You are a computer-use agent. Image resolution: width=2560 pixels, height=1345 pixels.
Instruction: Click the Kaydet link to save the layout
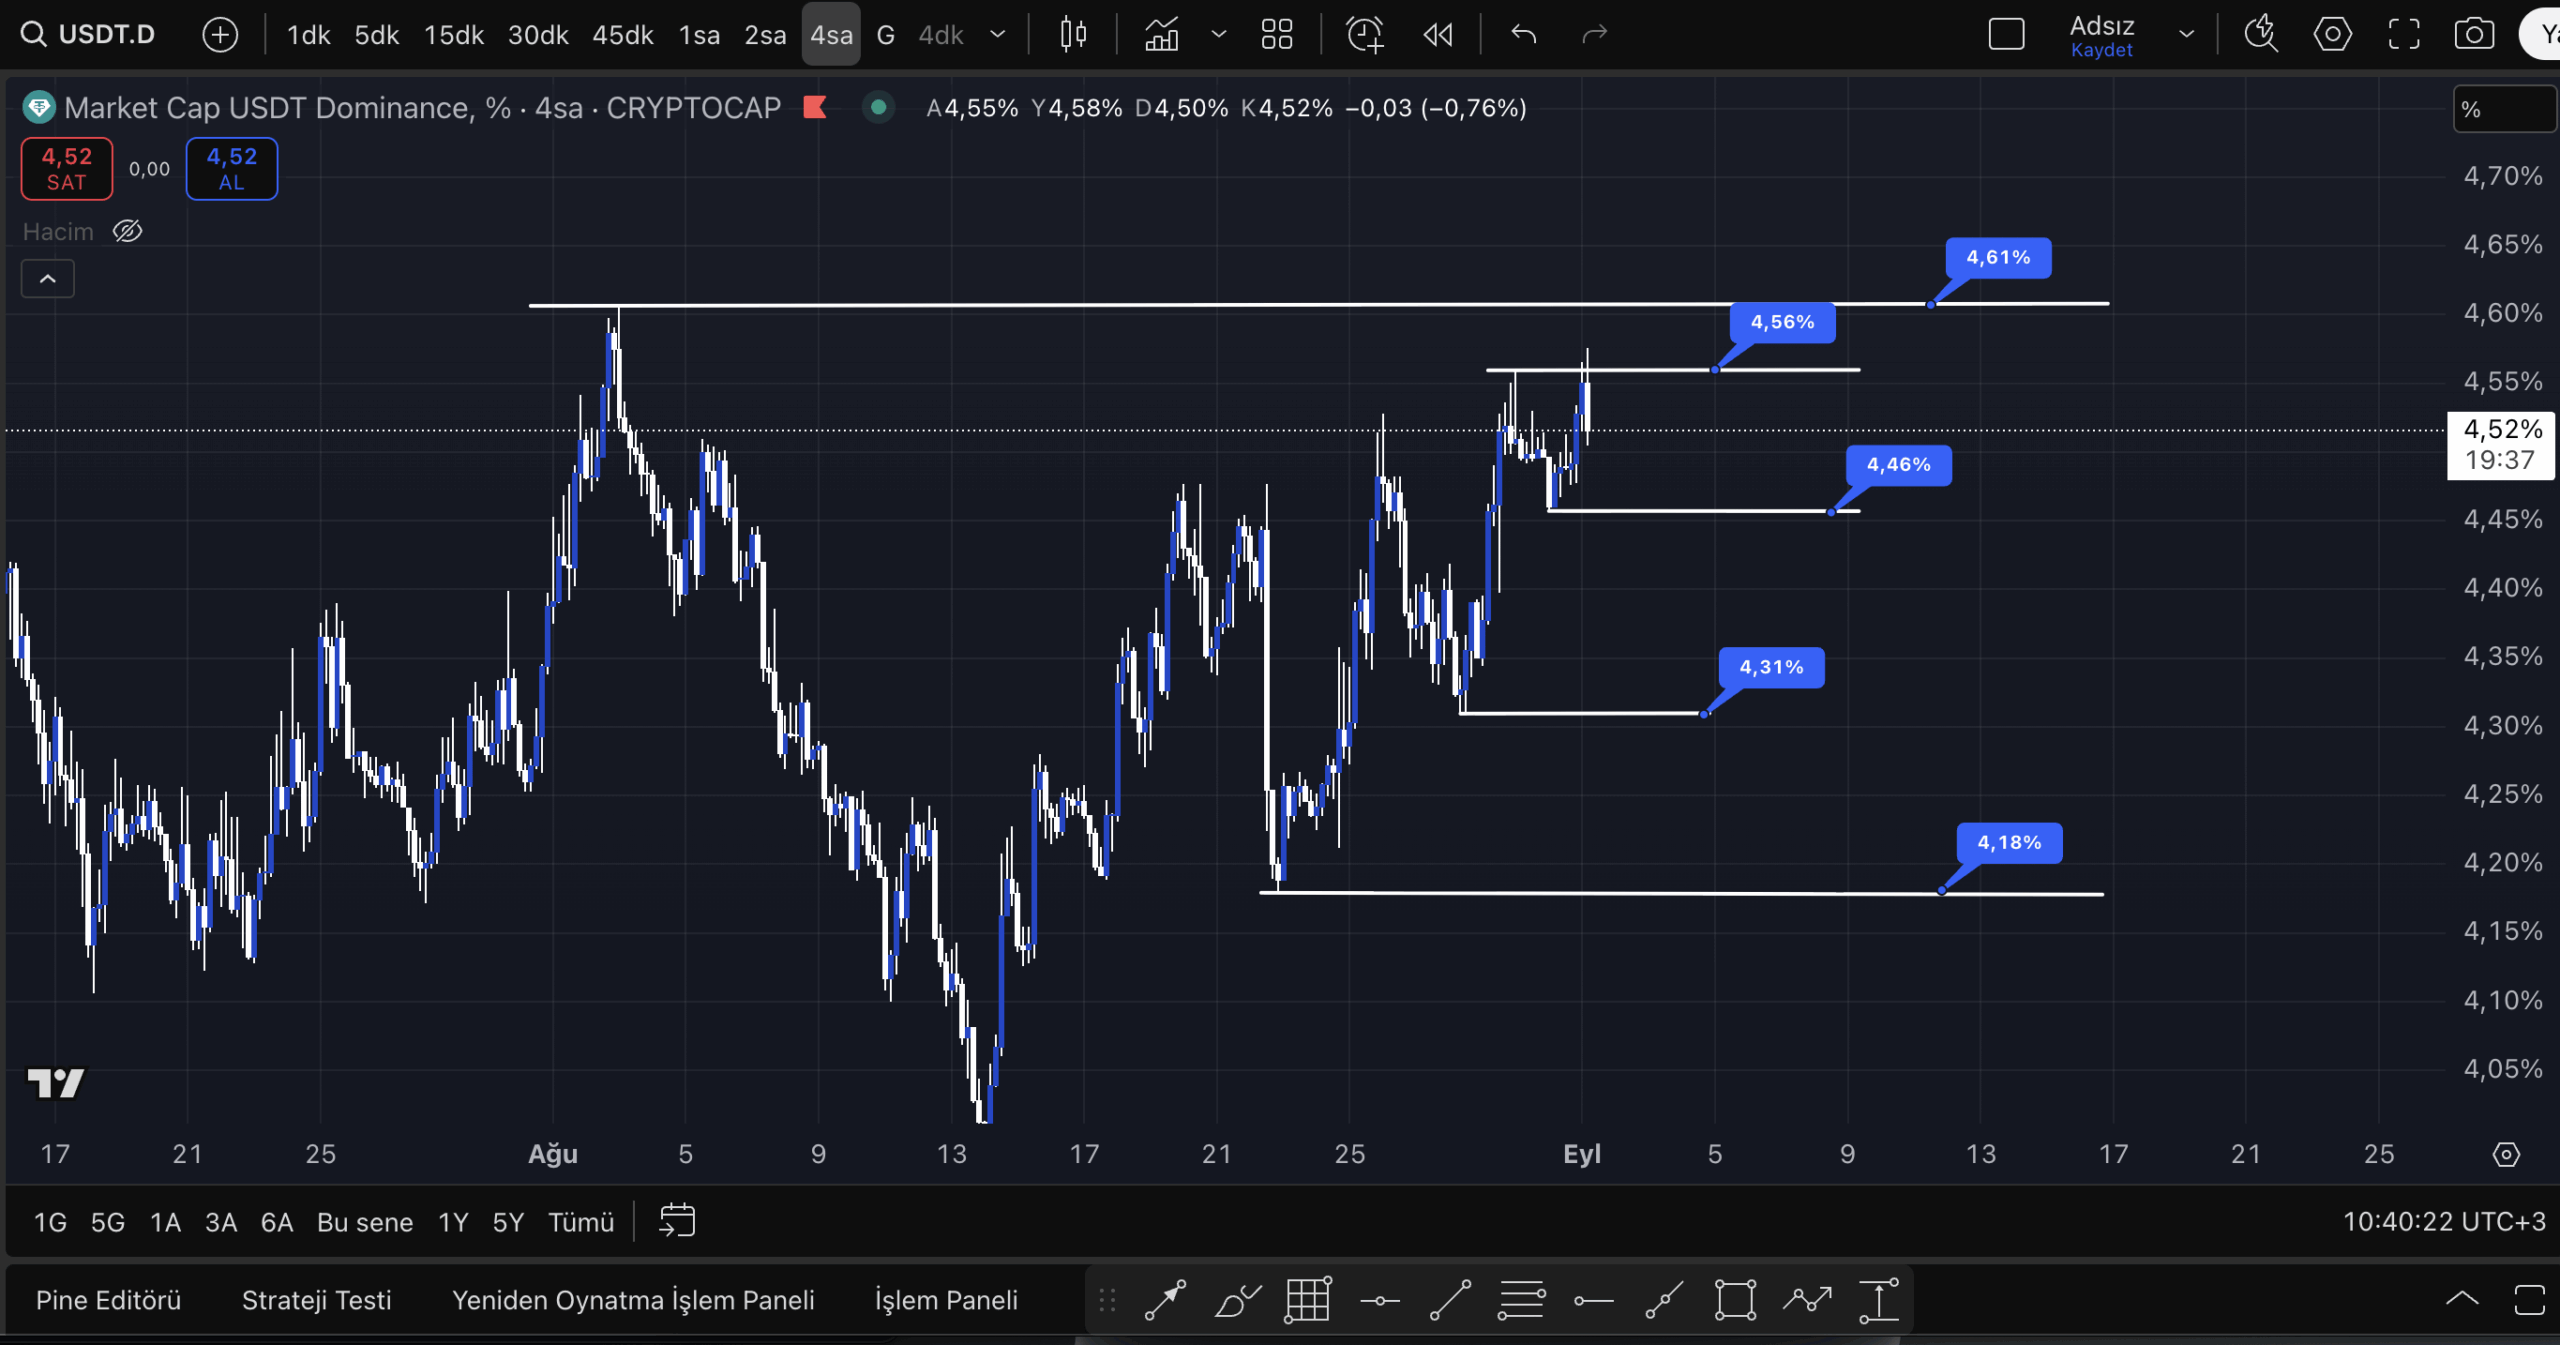click(x=2102, y=48)
